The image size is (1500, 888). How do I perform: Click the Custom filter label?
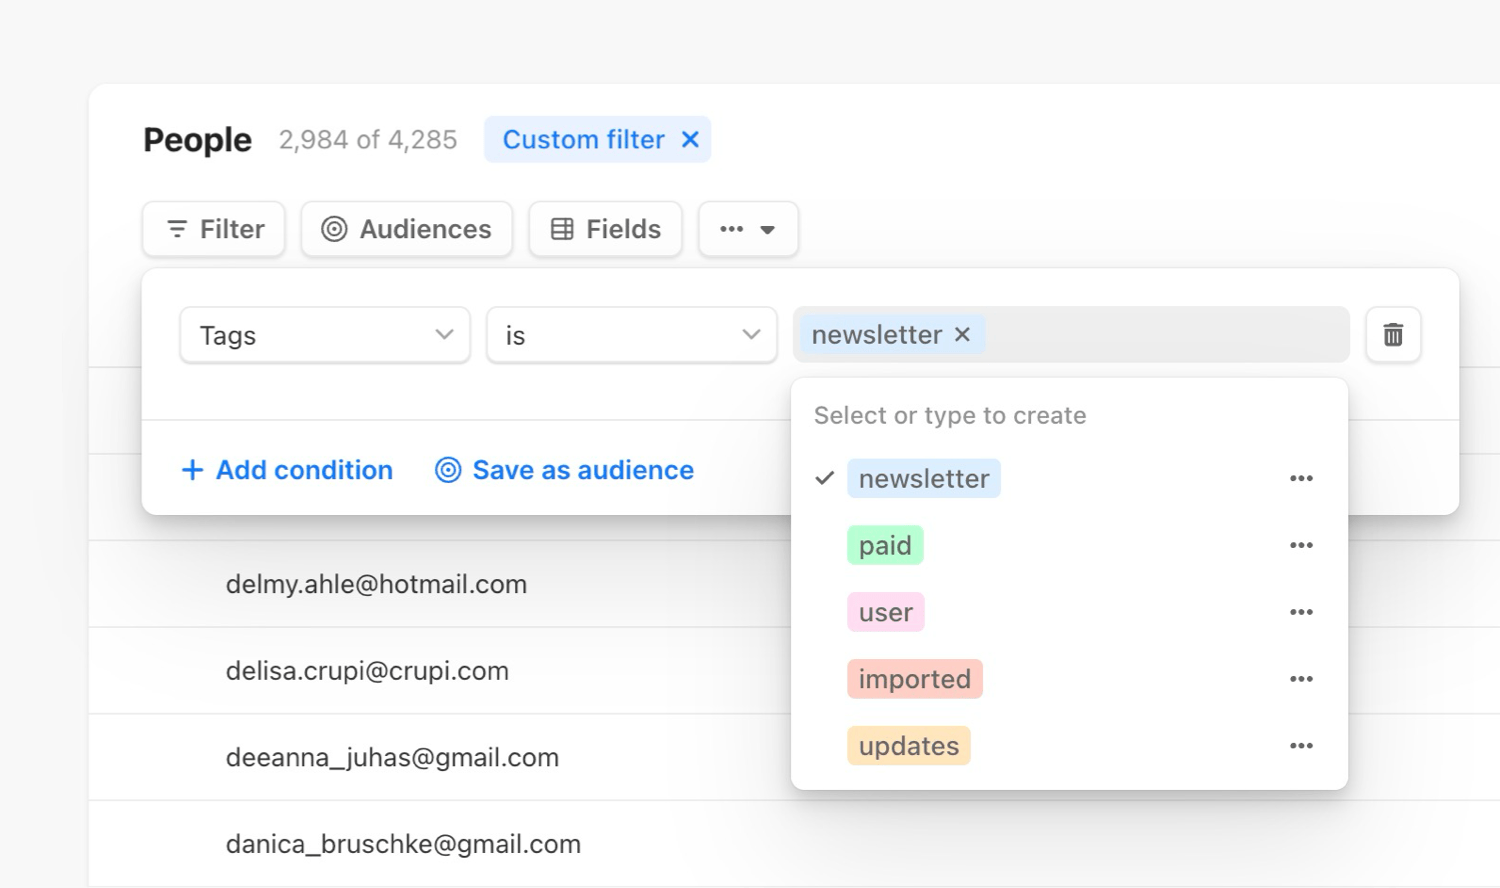584,140
